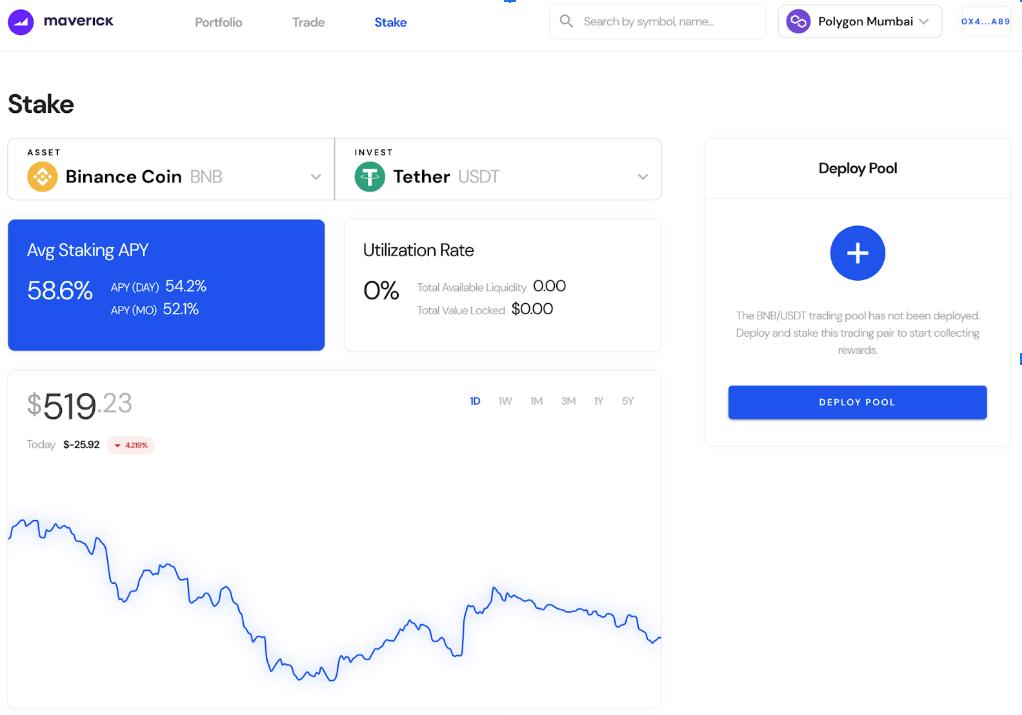Viewport: 1022px width, 715px height.
Task: Switch chart range to 1W
Action: pyautogui.click(x=505, y=401)
